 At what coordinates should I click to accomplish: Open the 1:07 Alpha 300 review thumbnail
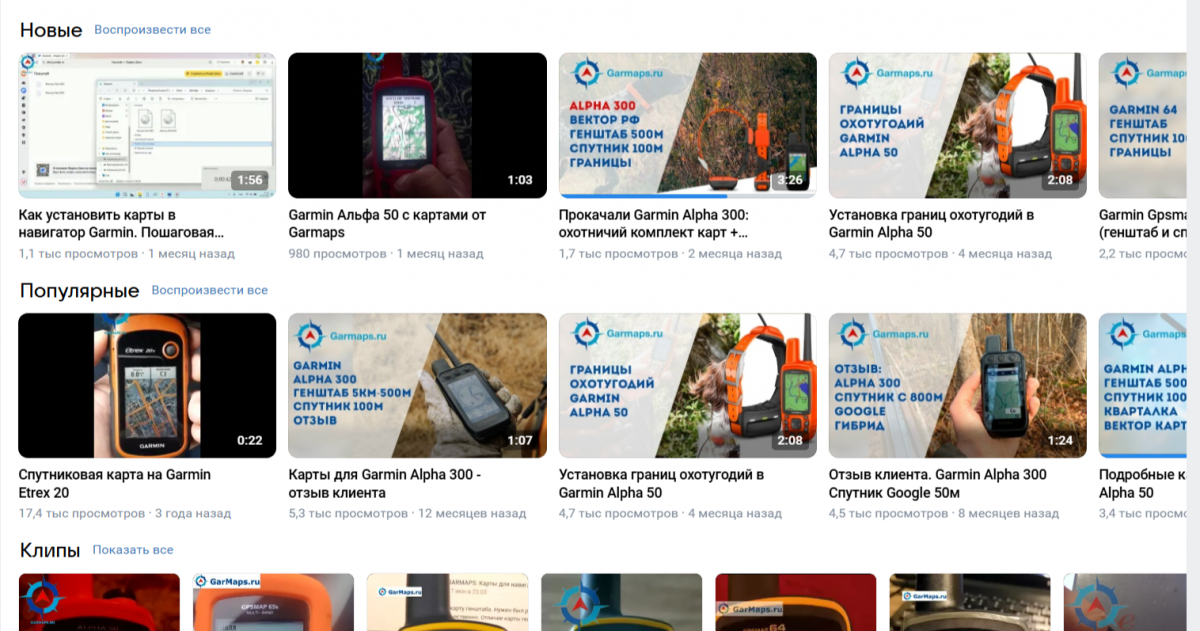417,385
